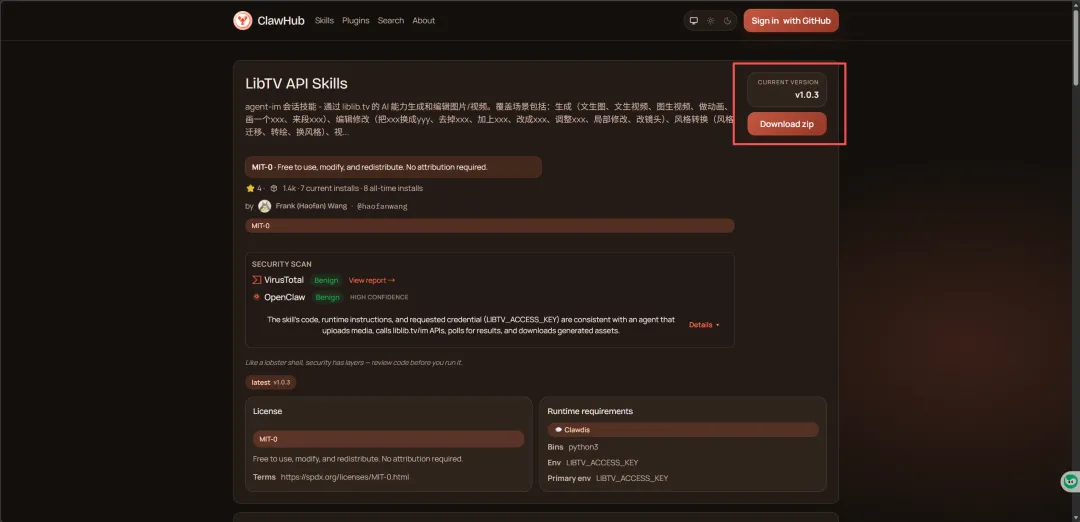
Task: Select the system theme monitor icon
Action: coord(694,21)
